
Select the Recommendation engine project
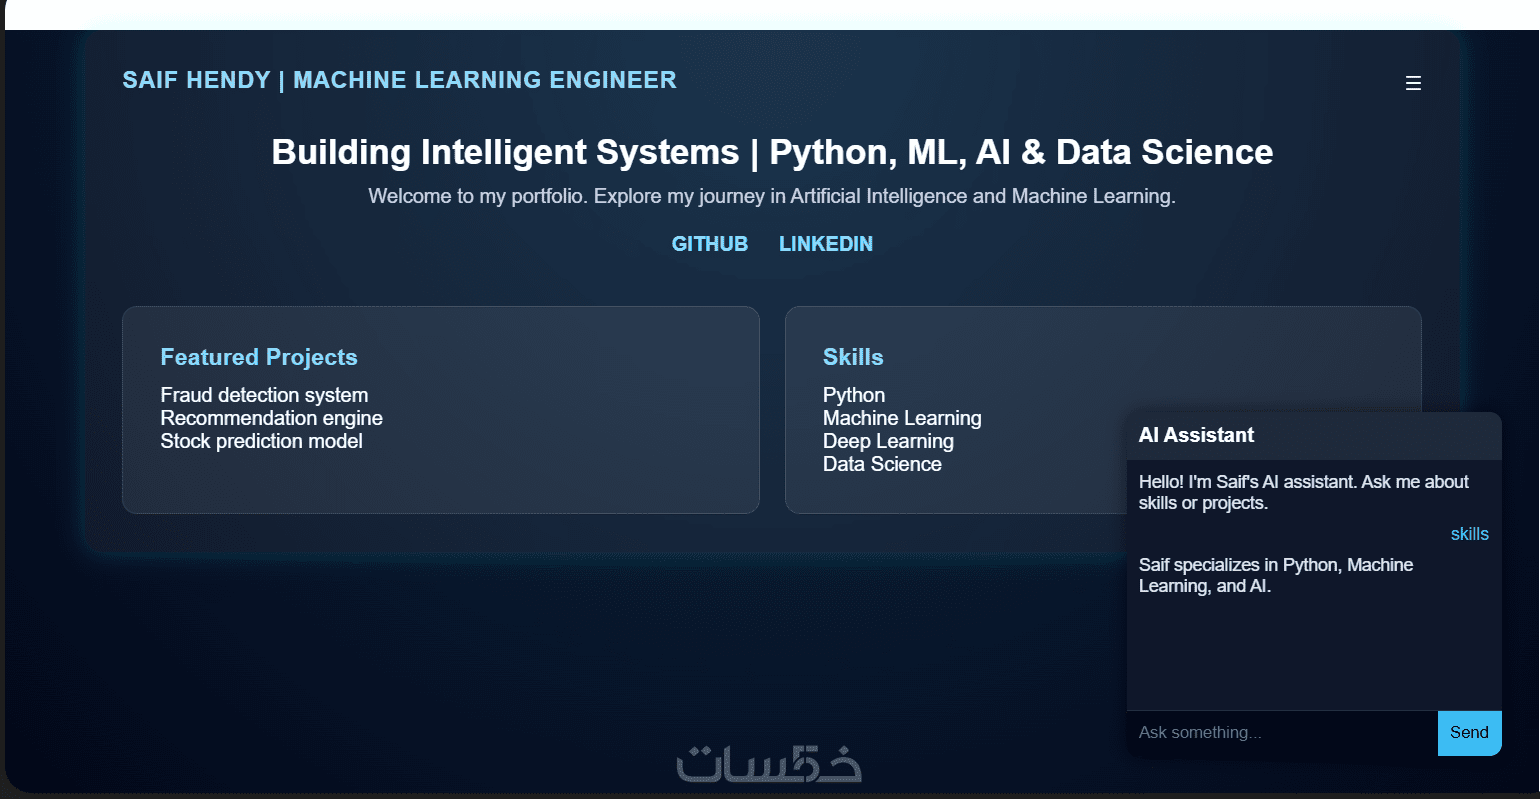point(271,418)
